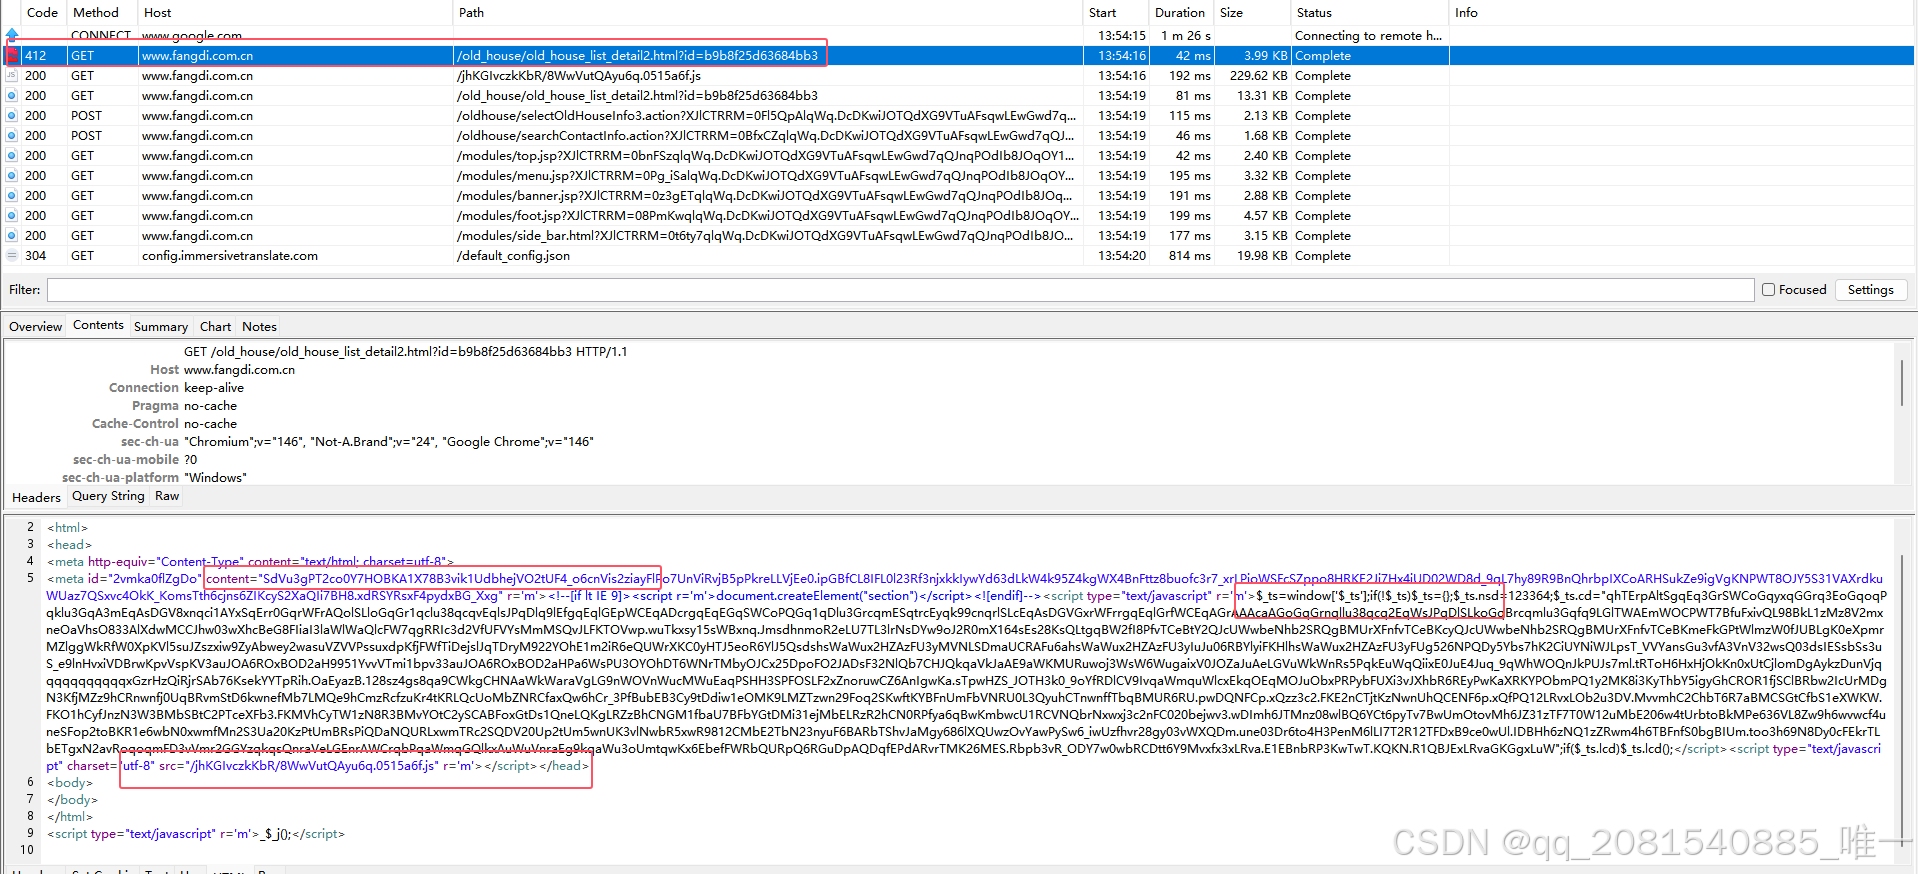The height and width of the screenshot is (874, 1918).
Task: Sort the list by the Code column header
Action: coord(42,13)
